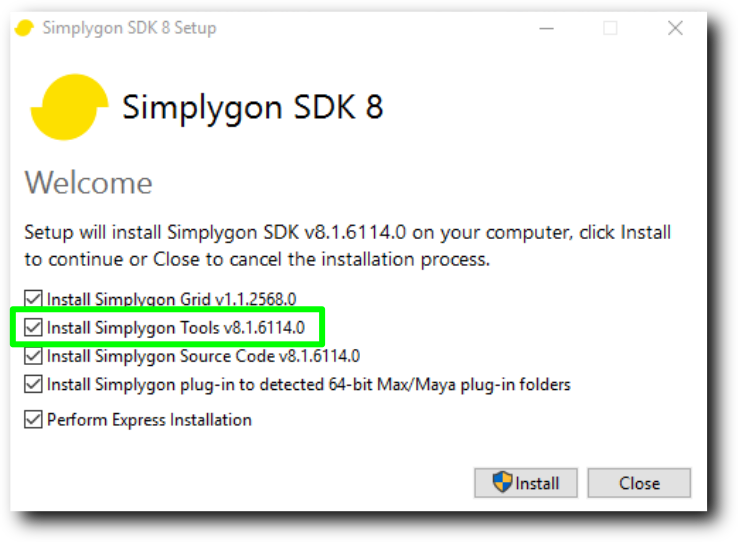
Task: Toggle the Install Simplygon Tools v8.1.6114.0 checkbox
Action: pyautogui.click(x=33, y=327)
